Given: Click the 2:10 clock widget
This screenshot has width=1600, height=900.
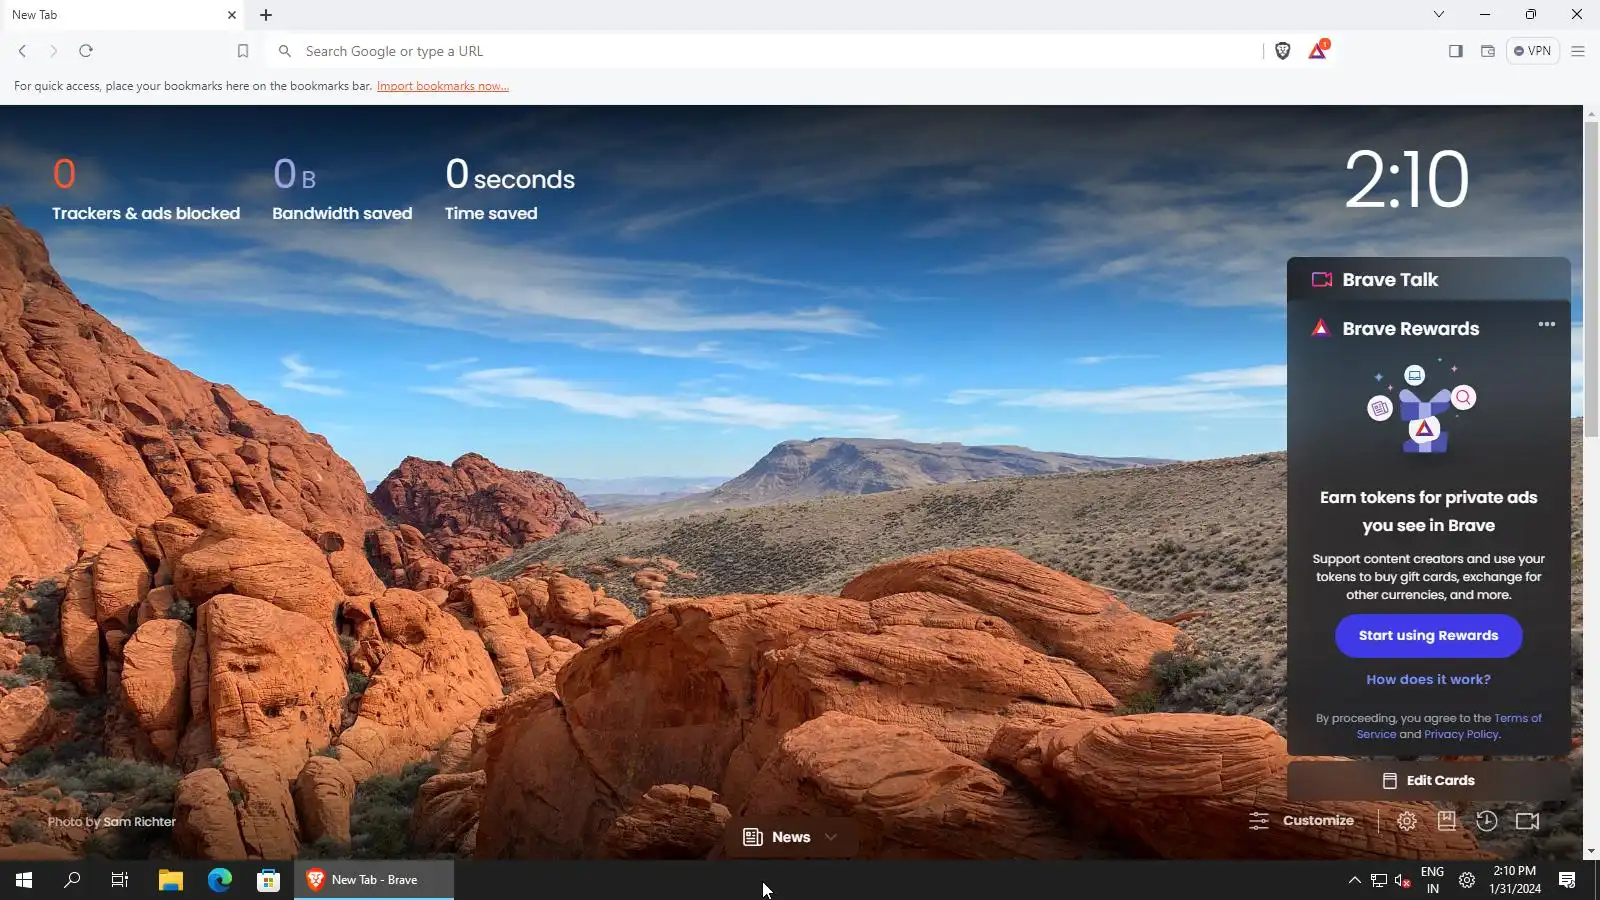Looking at the screenshot, I should click(x=1406, y=181).
